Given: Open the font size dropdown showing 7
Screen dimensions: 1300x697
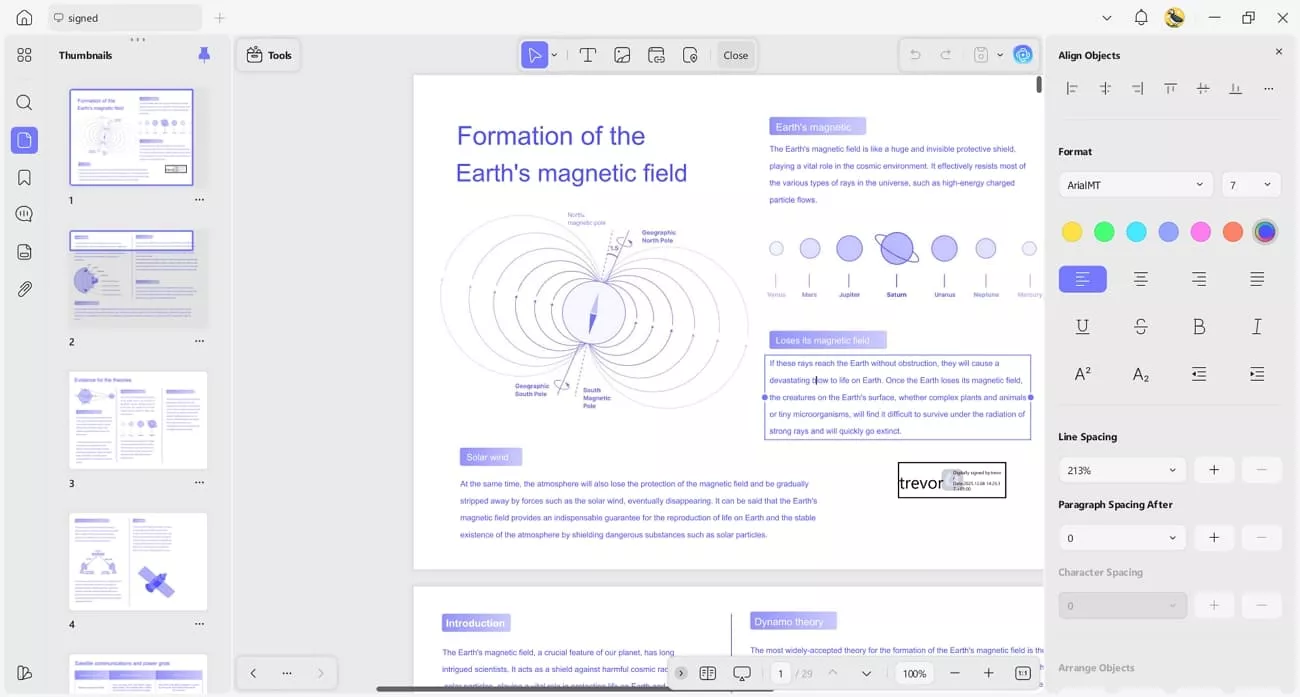Looking at the screenshot, I should 1251,184.
